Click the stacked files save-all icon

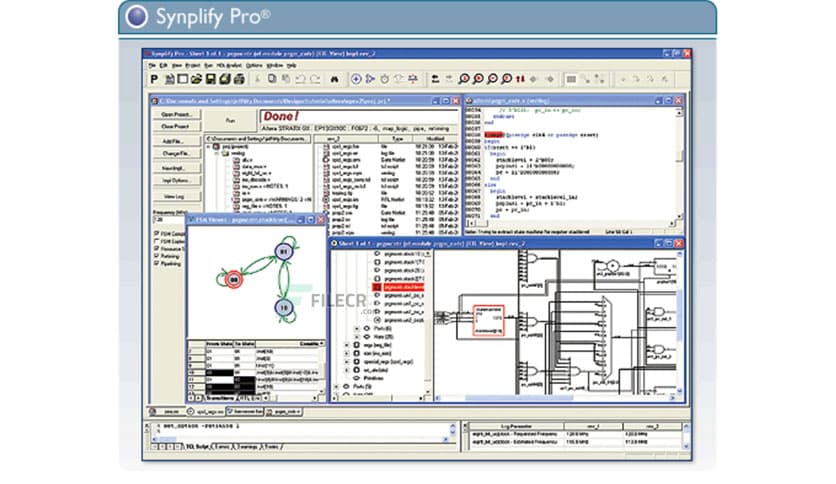pos(225,79)
